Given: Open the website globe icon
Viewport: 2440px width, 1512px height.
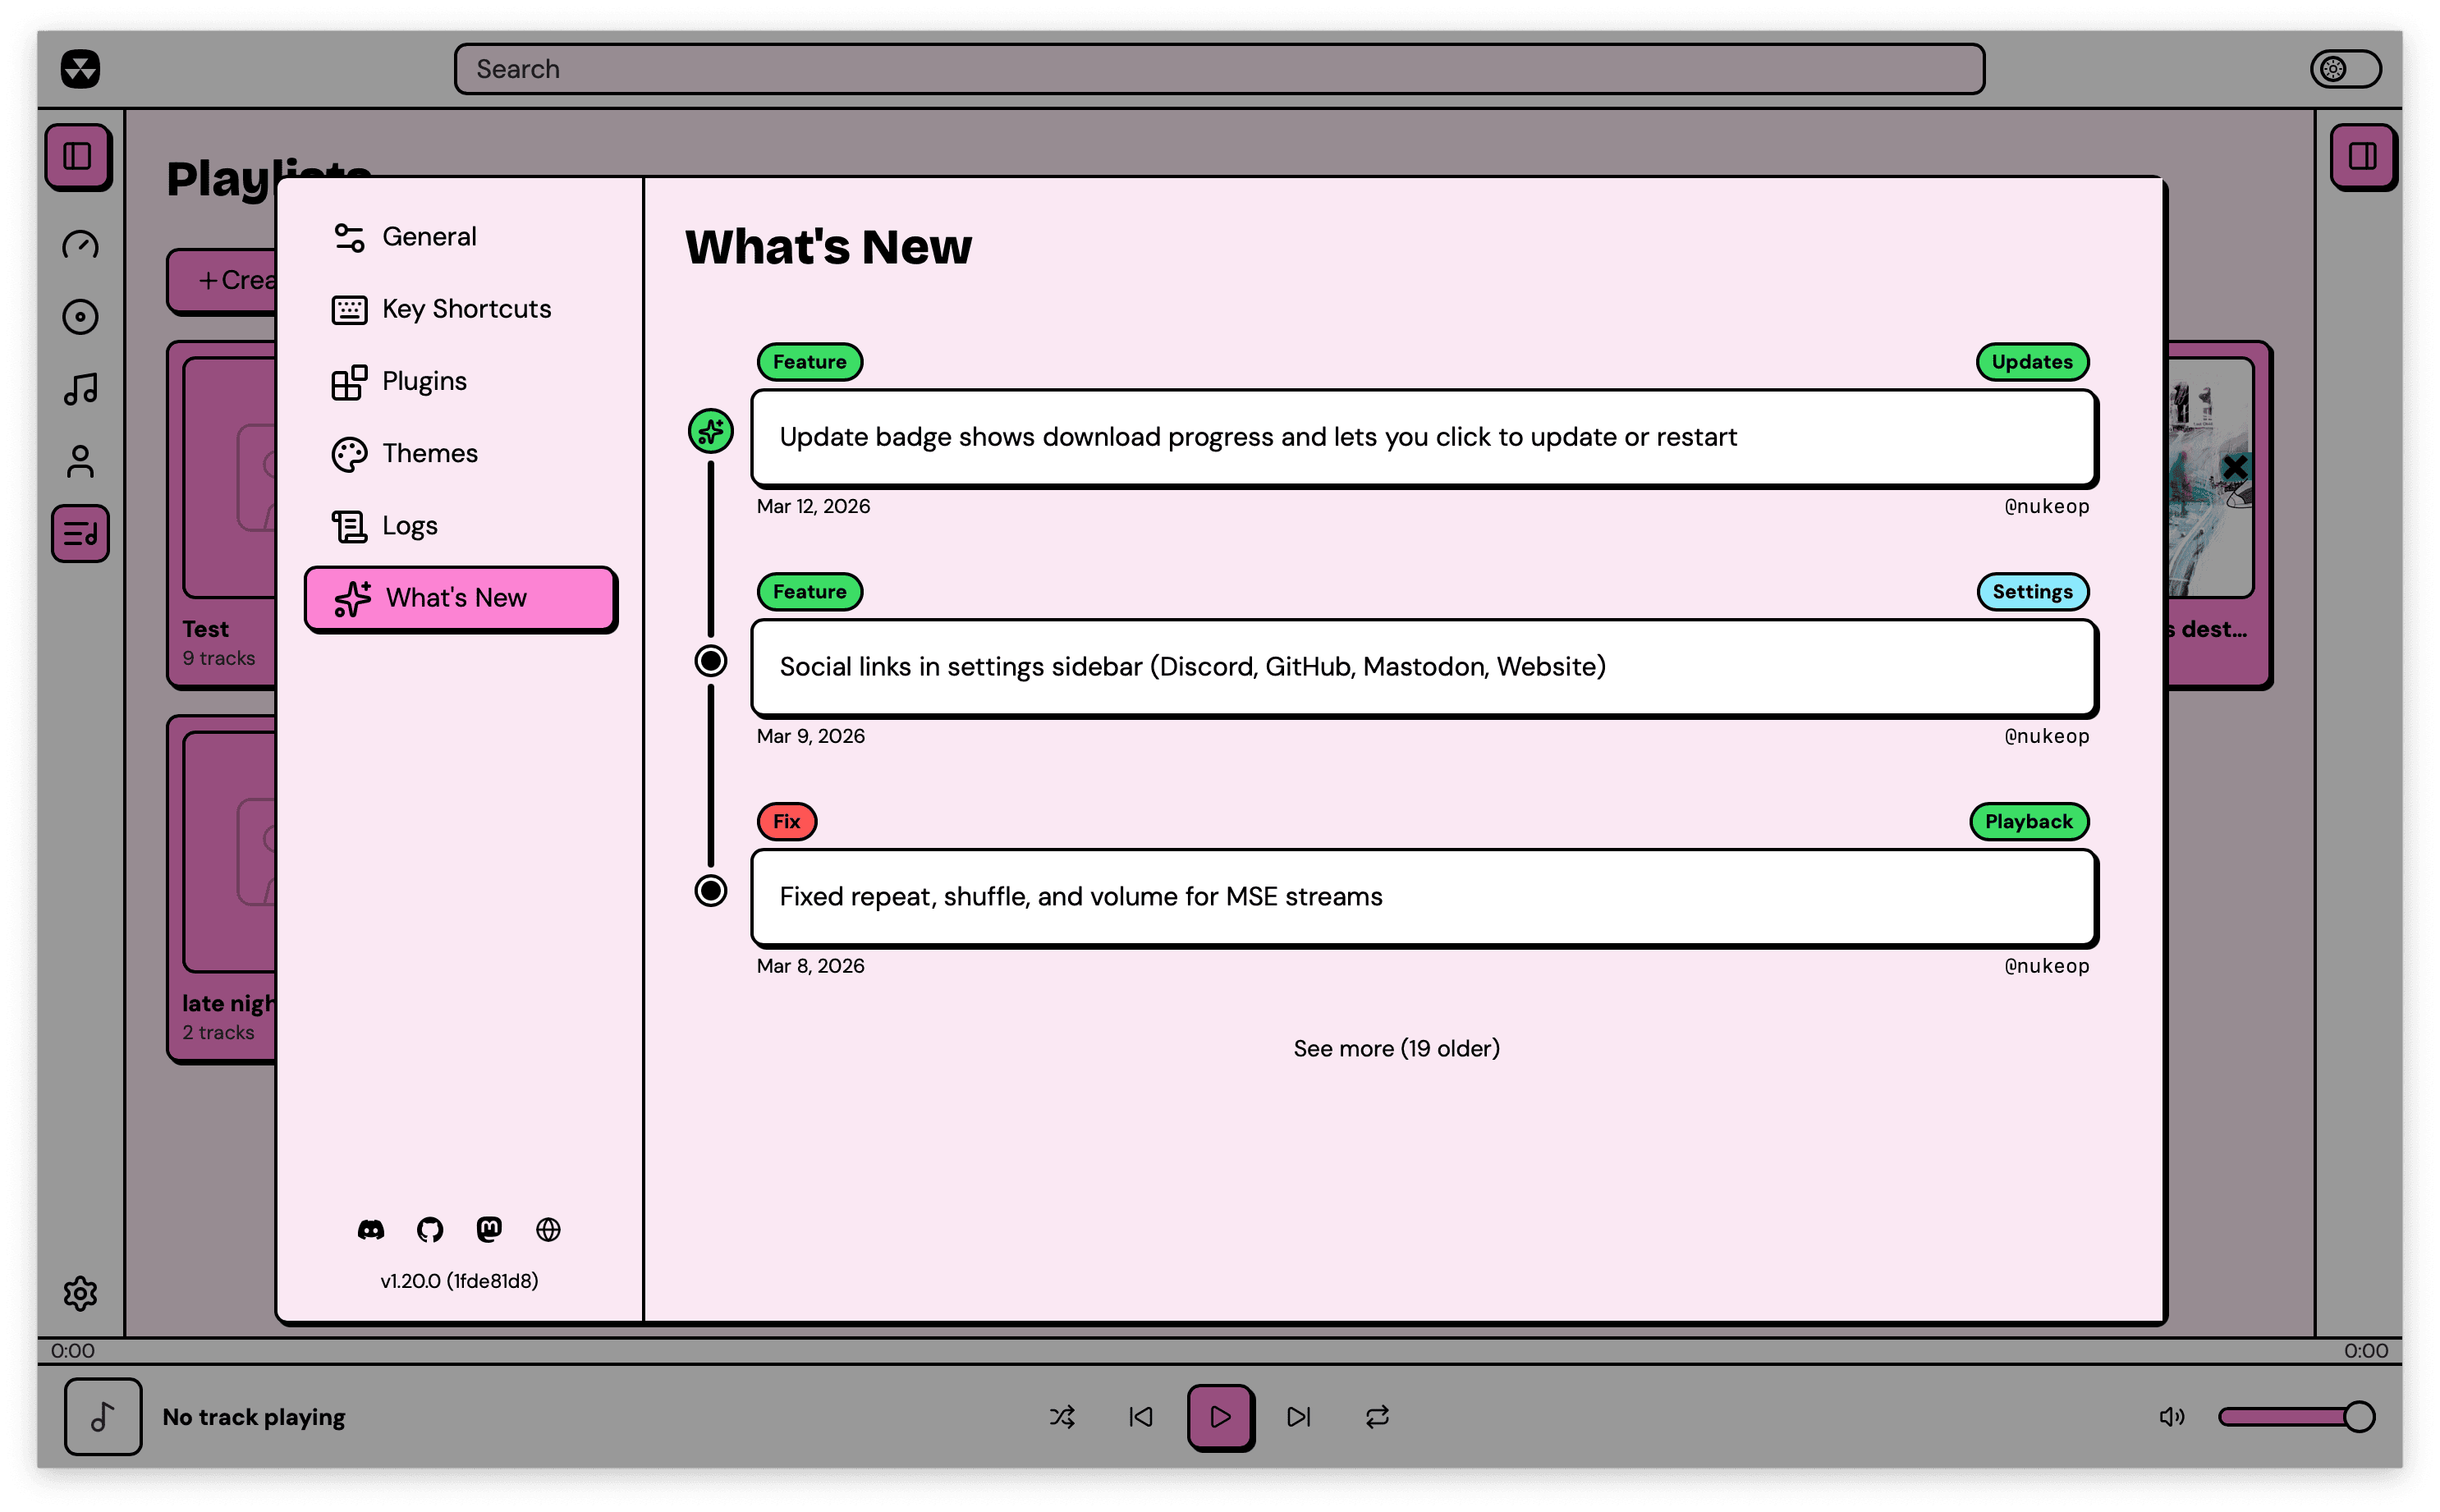Looking at the screenshot, I should tap(548, 1229).
